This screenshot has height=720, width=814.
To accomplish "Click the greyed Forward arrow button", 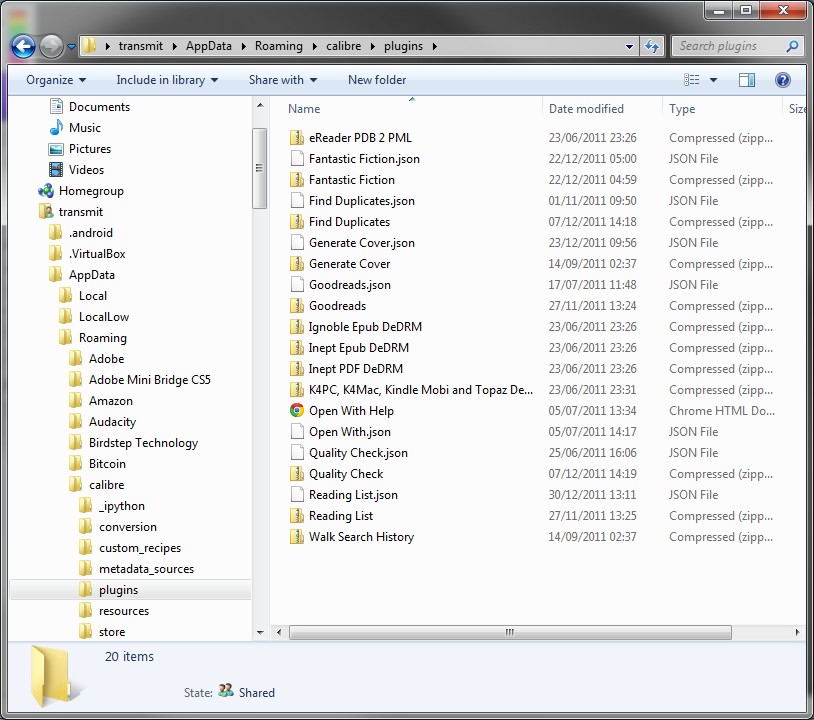I will (51, 47).
